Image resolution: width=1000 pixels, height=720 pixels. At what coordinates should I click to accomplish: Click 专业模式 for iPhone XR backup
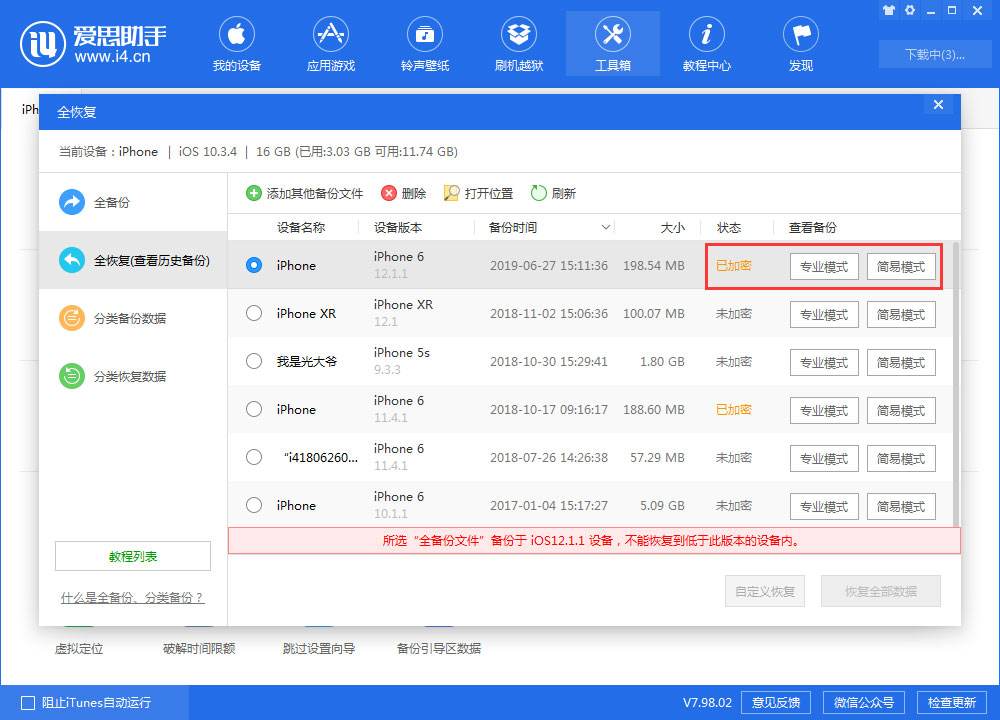824,314
